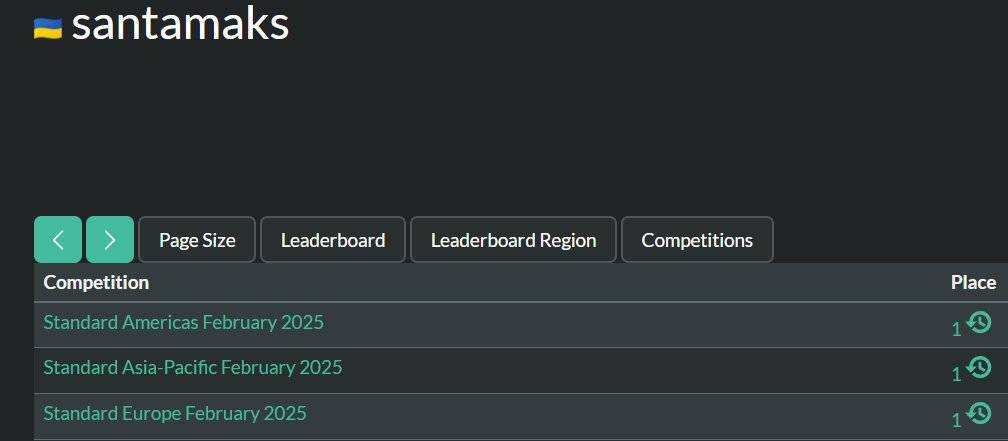The image size is (1008, 441).
Task: Open the Leaderboard filter dropdown
Action: tap(333, 240)
